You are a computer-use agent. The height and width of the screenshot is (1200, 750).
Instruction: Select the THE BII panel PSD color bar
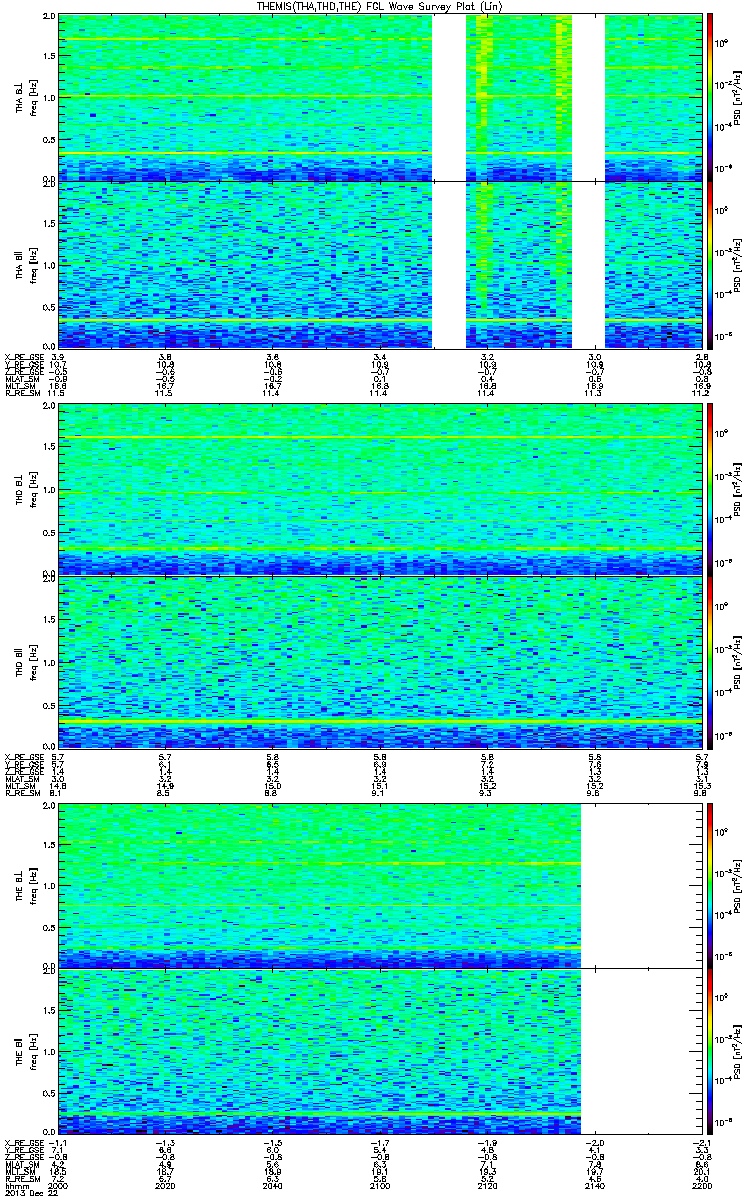tap(709, 1050)
